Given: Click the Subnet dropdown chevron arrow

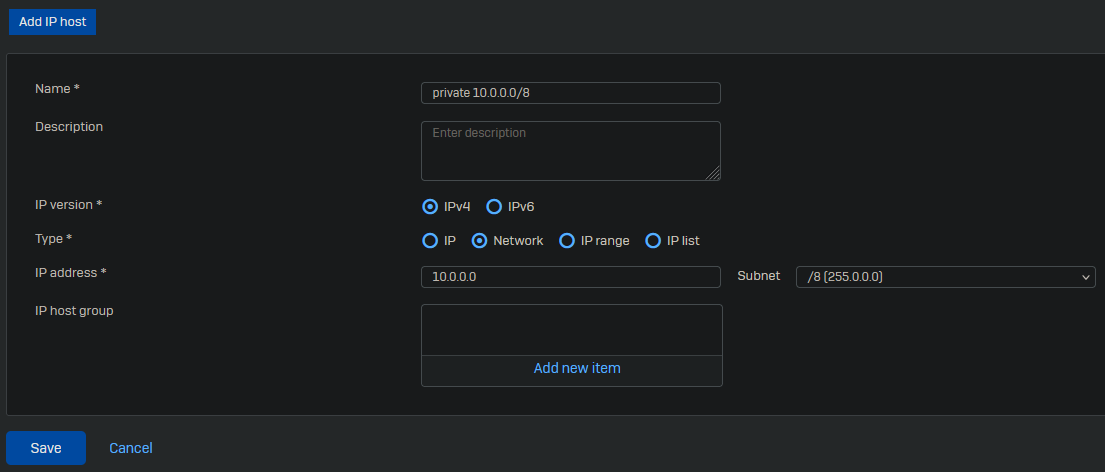Looking at the screenshot, I should click(x=1087, y=277).
